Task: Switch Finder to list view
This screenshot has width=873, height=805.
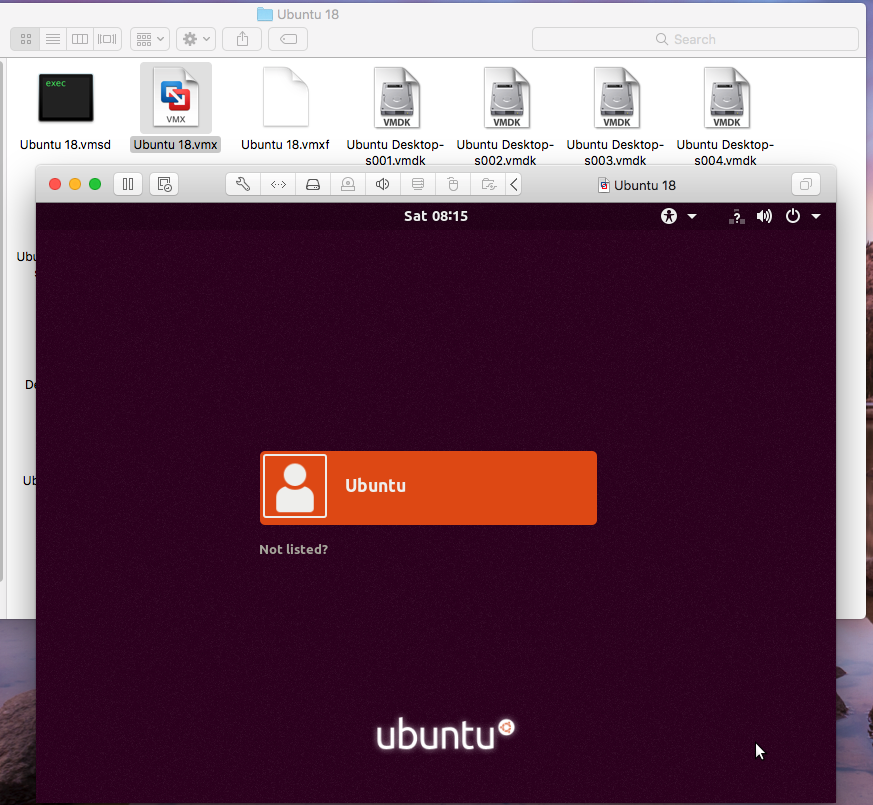Action: (x=53, y=39)
